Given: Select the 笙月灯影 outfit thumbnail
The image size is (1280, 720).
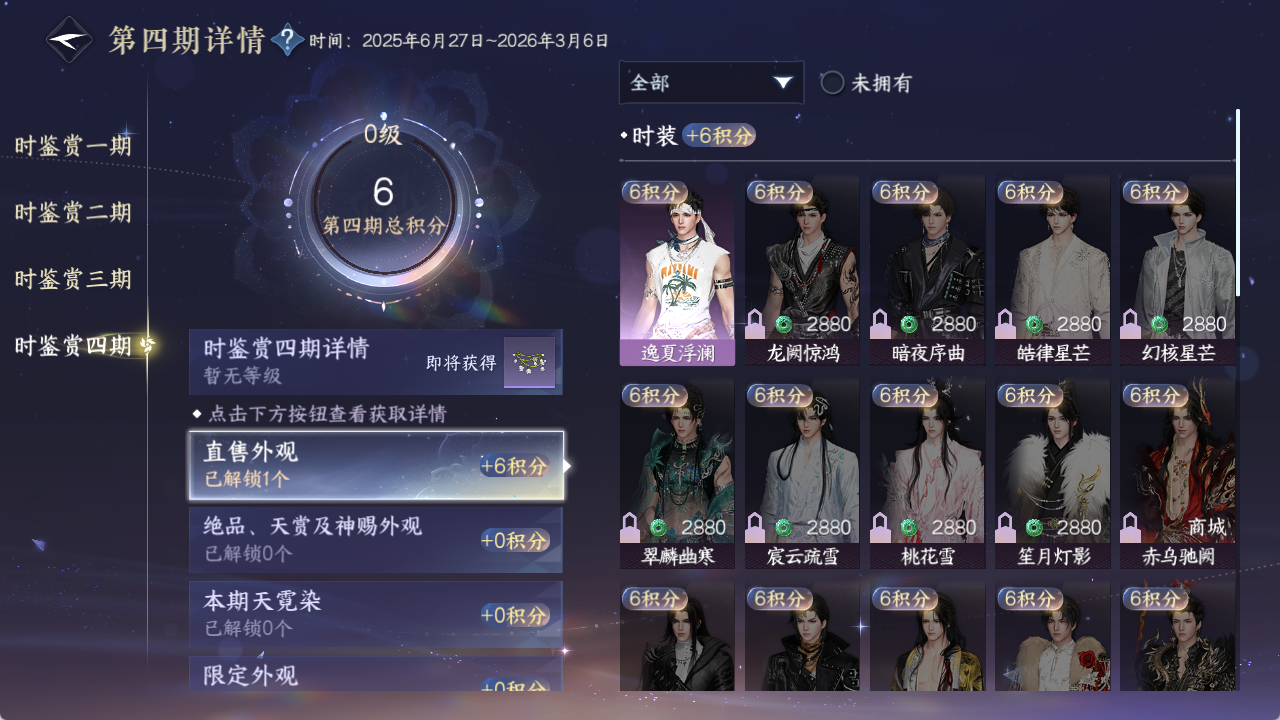Looking at the screenshot, I should (1052, 474).
